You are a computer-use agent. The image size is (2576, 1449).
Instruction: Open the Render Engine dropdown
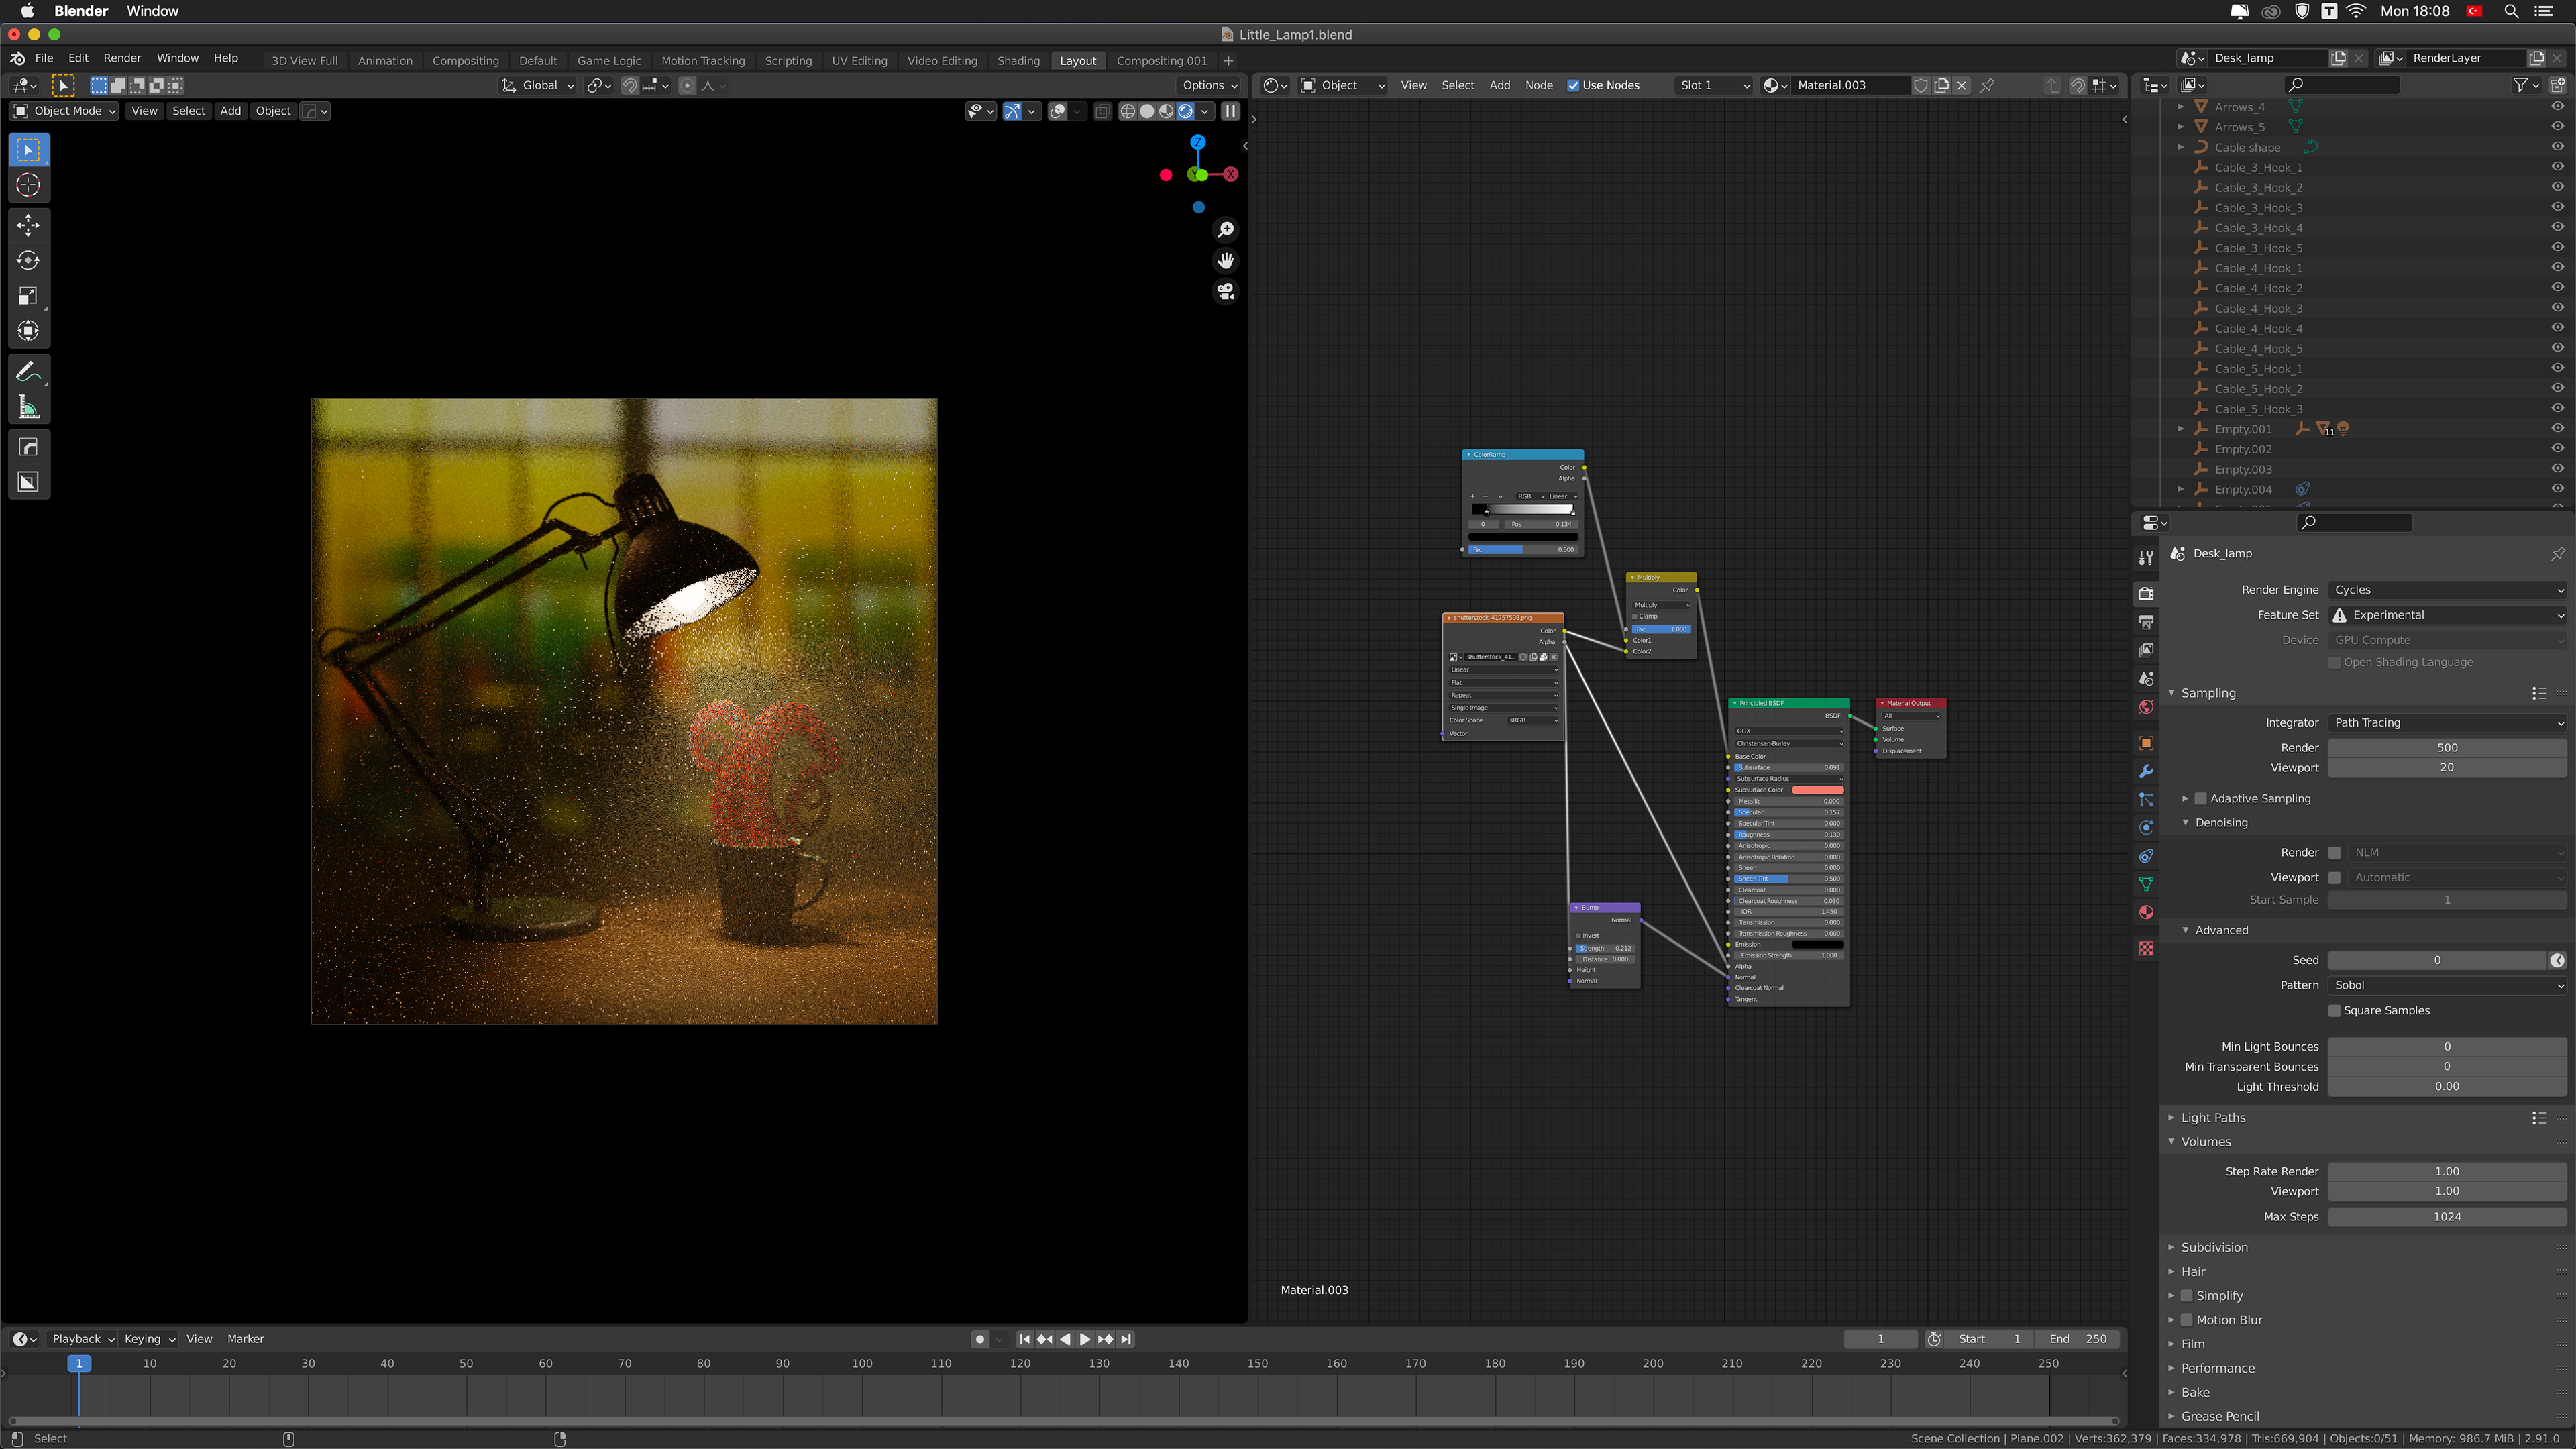2447,590
